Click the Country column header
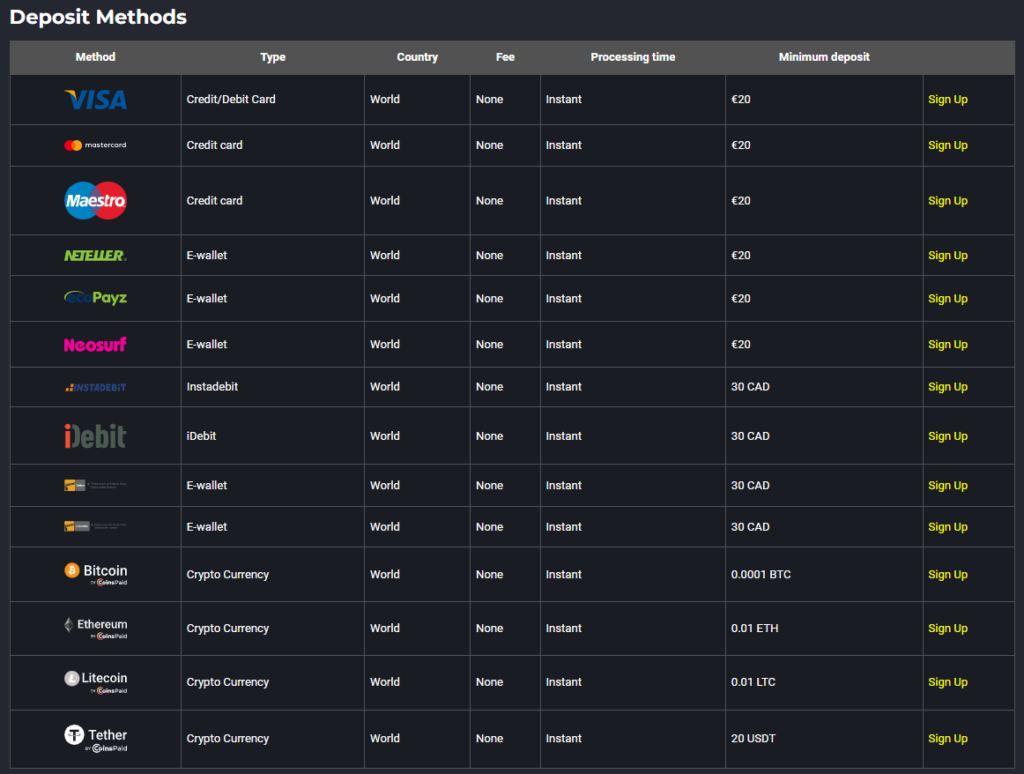 coord(417,57)
